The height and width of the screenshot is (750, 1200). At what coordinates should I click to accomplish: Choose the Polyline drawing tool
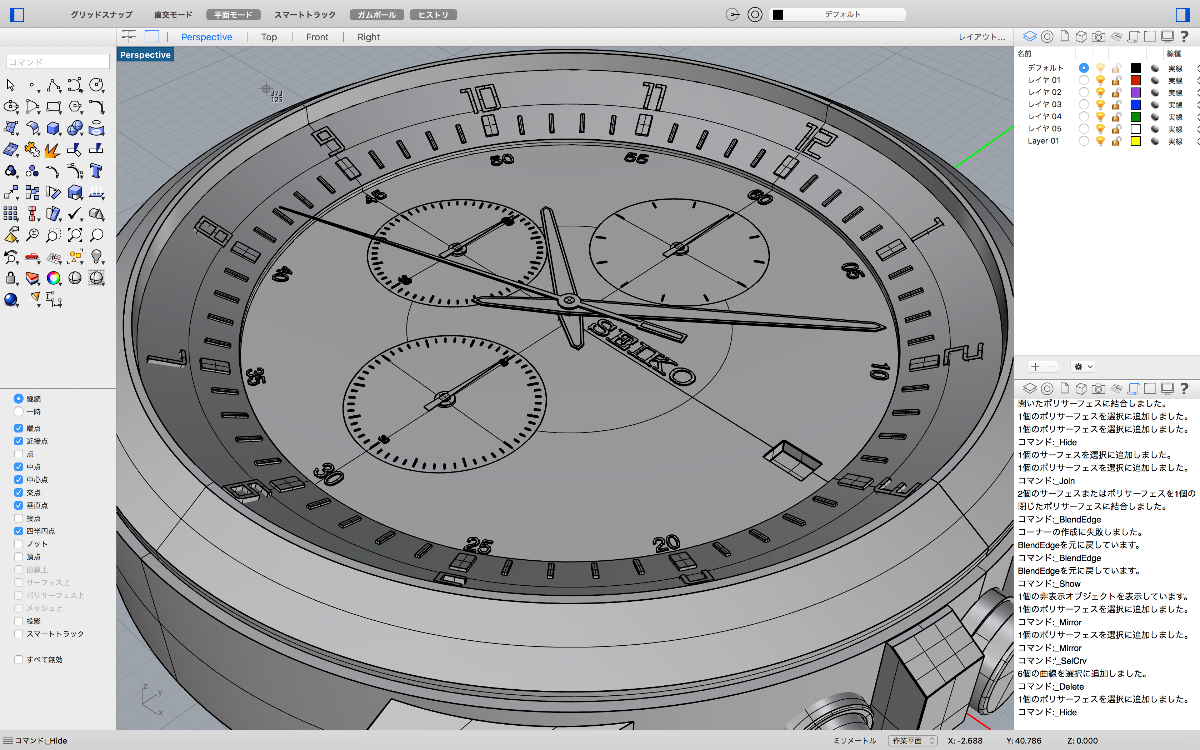point(54,85)
